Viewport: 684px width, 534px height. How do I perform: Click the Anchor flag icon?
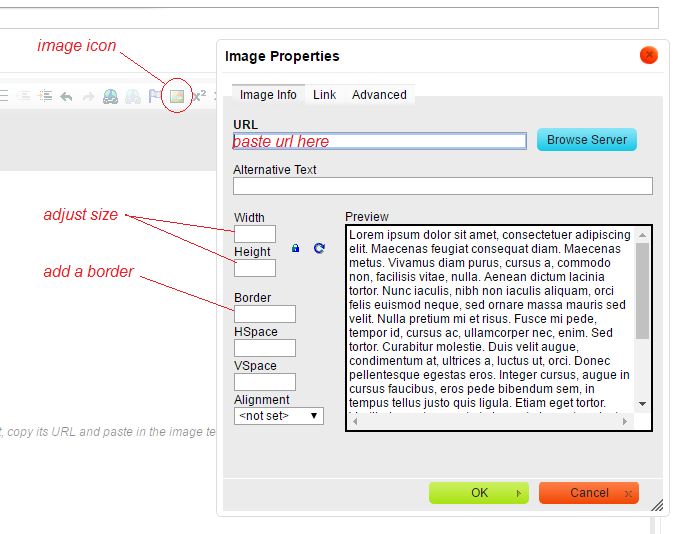point(155,96)
